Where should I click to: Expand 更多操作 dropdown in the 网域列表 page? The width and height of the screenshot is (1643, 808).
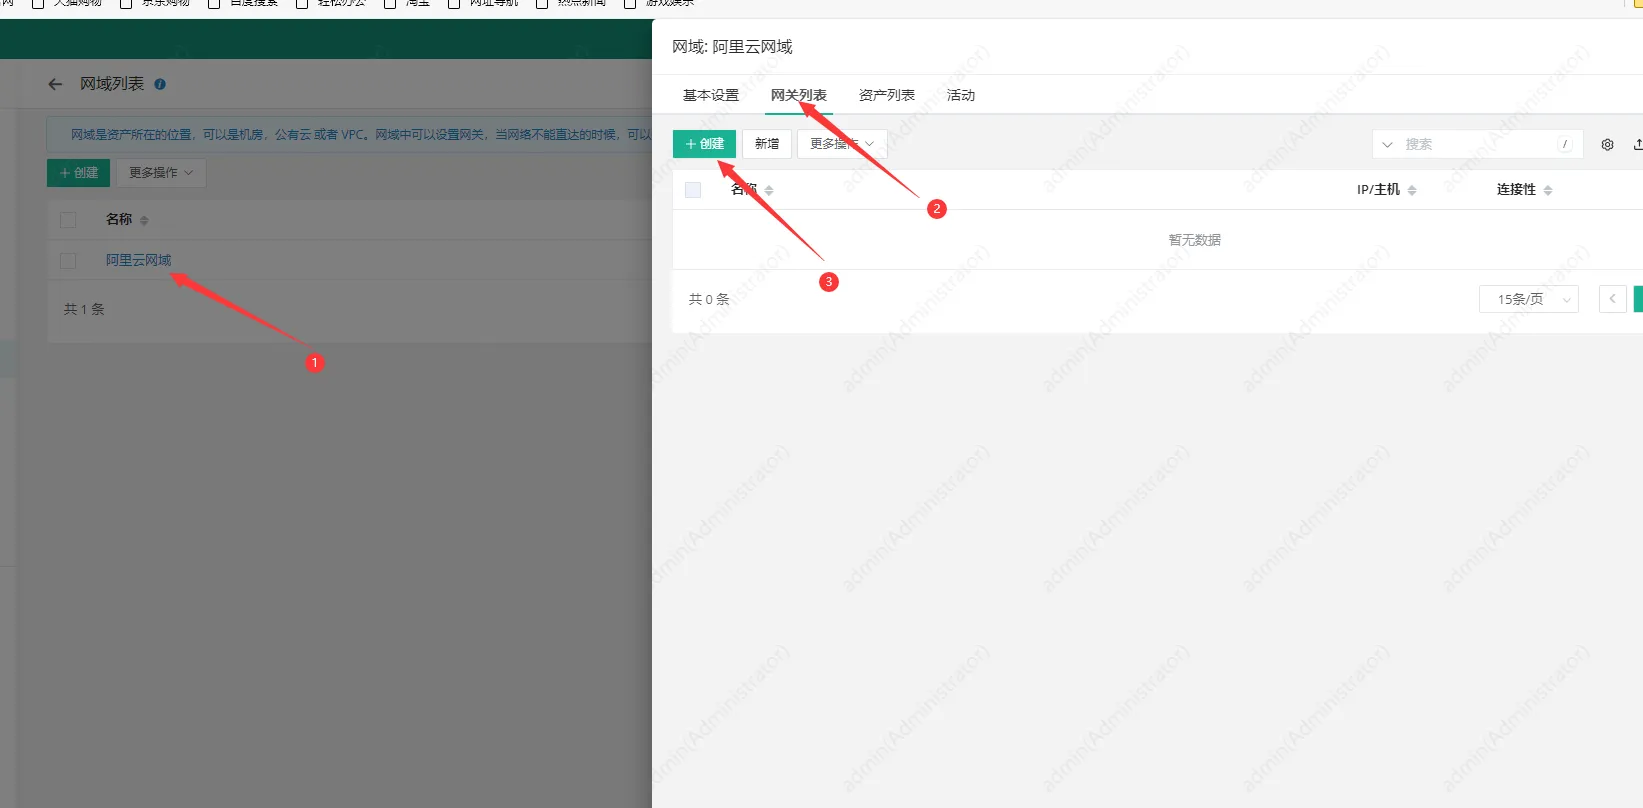160,173
